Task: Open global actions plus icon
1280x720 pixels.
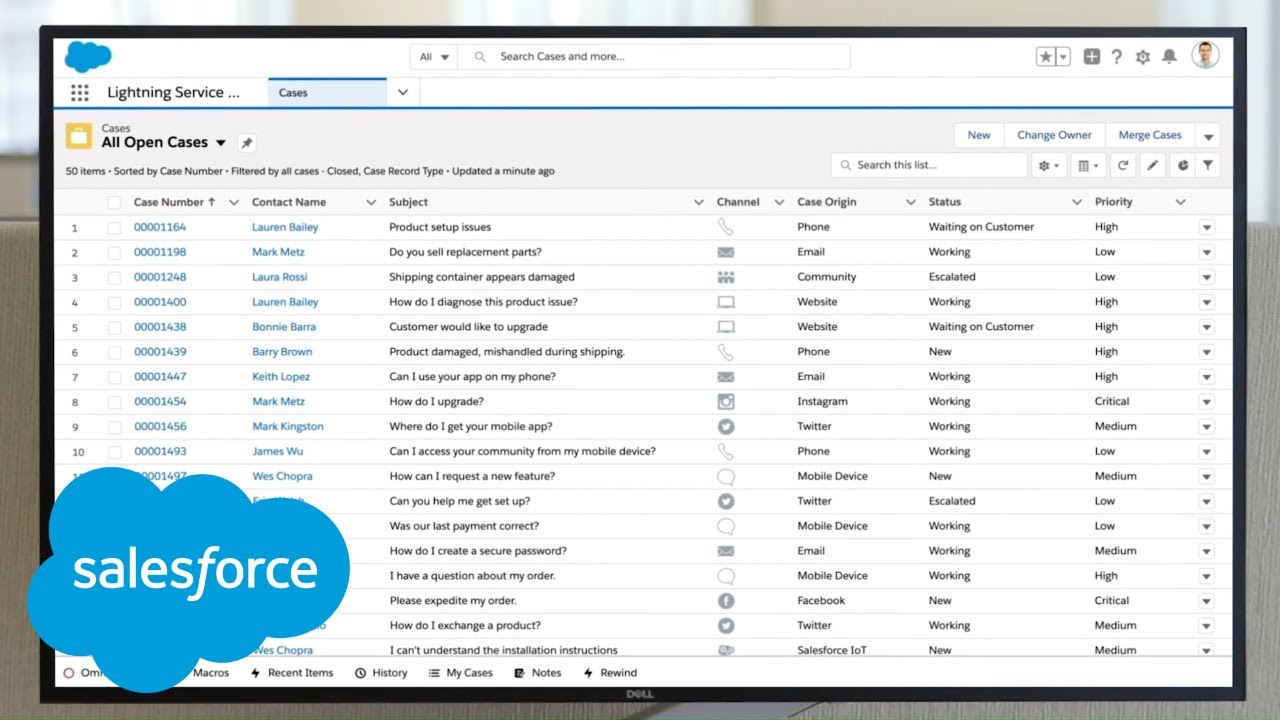Action: click(x=1091, y=57)
